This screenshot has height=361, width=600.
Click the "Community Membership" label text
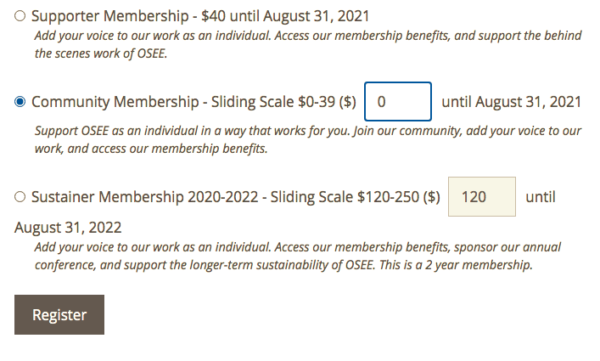coord(115,102)
